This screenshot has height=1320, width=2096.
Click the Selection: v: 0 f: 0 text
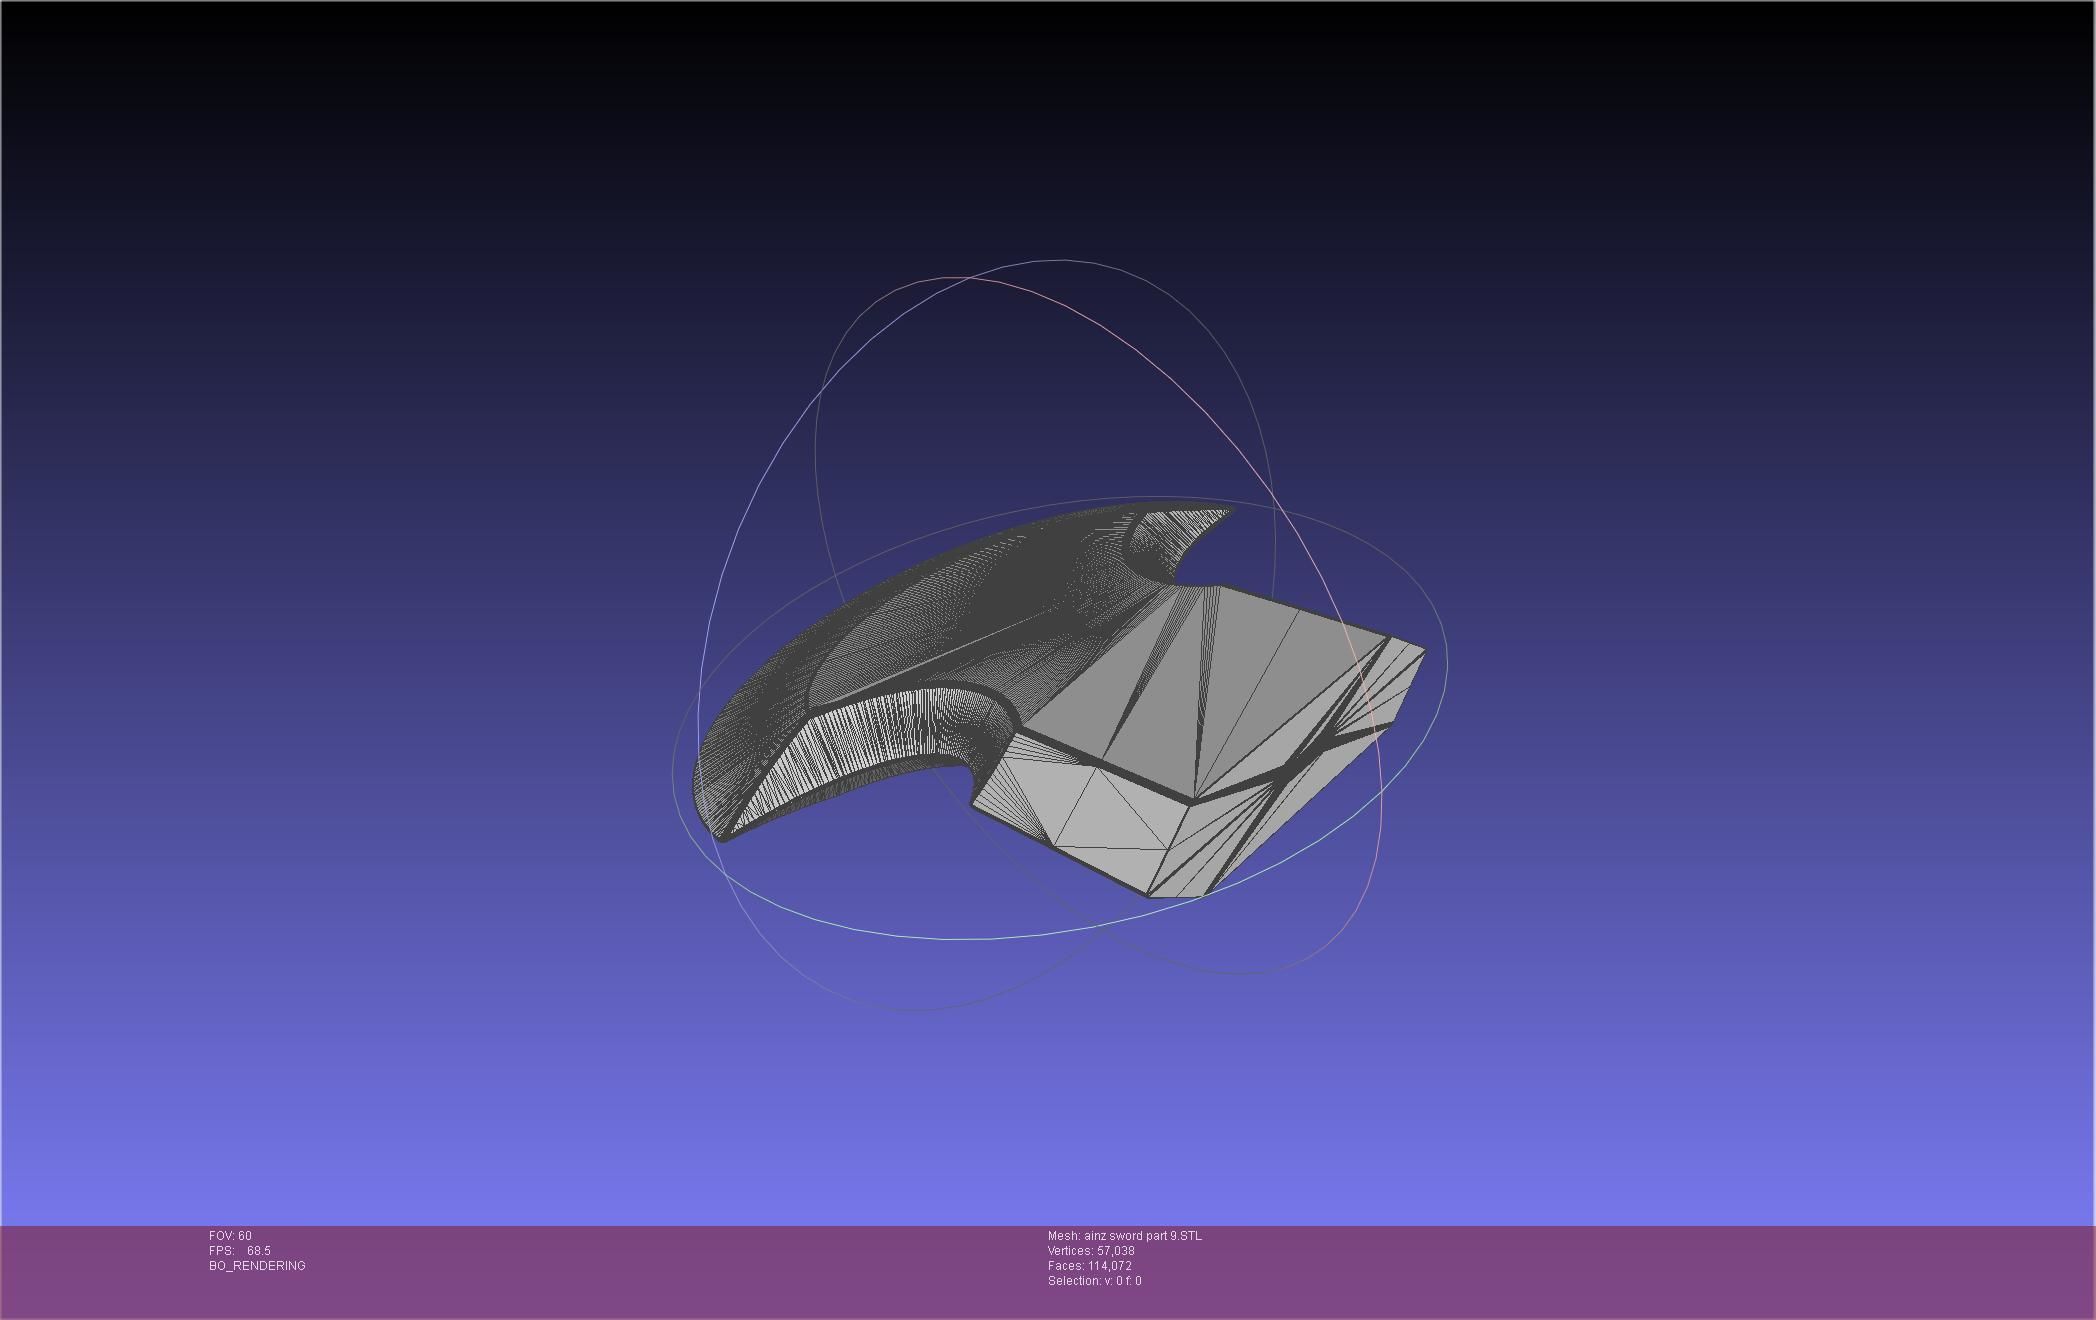point(1094,1281)
